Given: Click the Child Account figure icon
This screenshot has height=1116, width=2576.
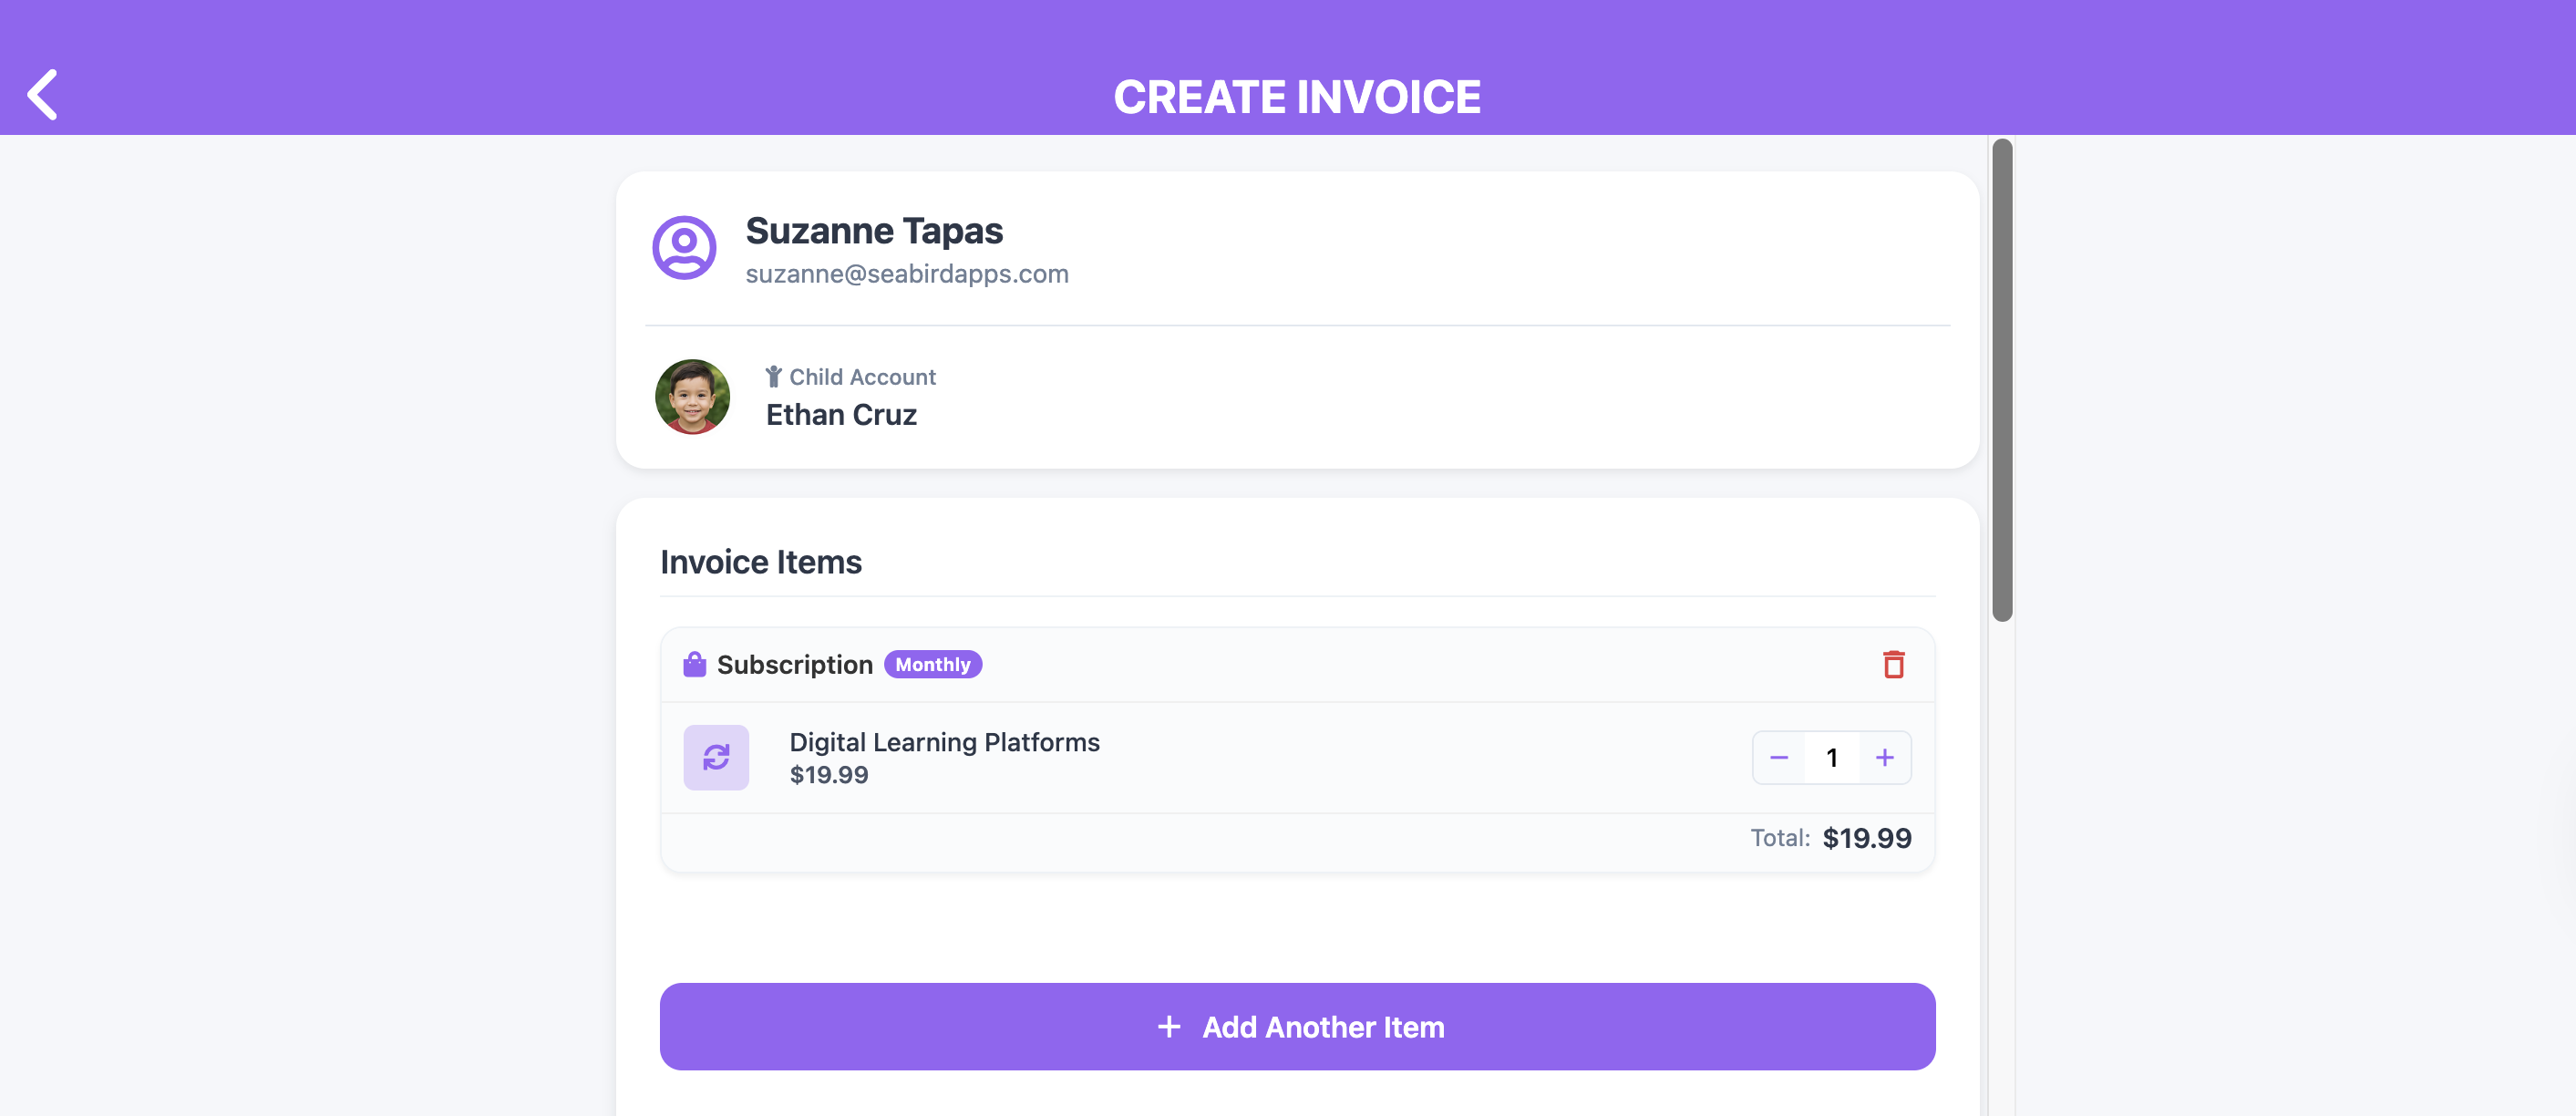Looking at the screenshot, I should (x=773, y=377).
